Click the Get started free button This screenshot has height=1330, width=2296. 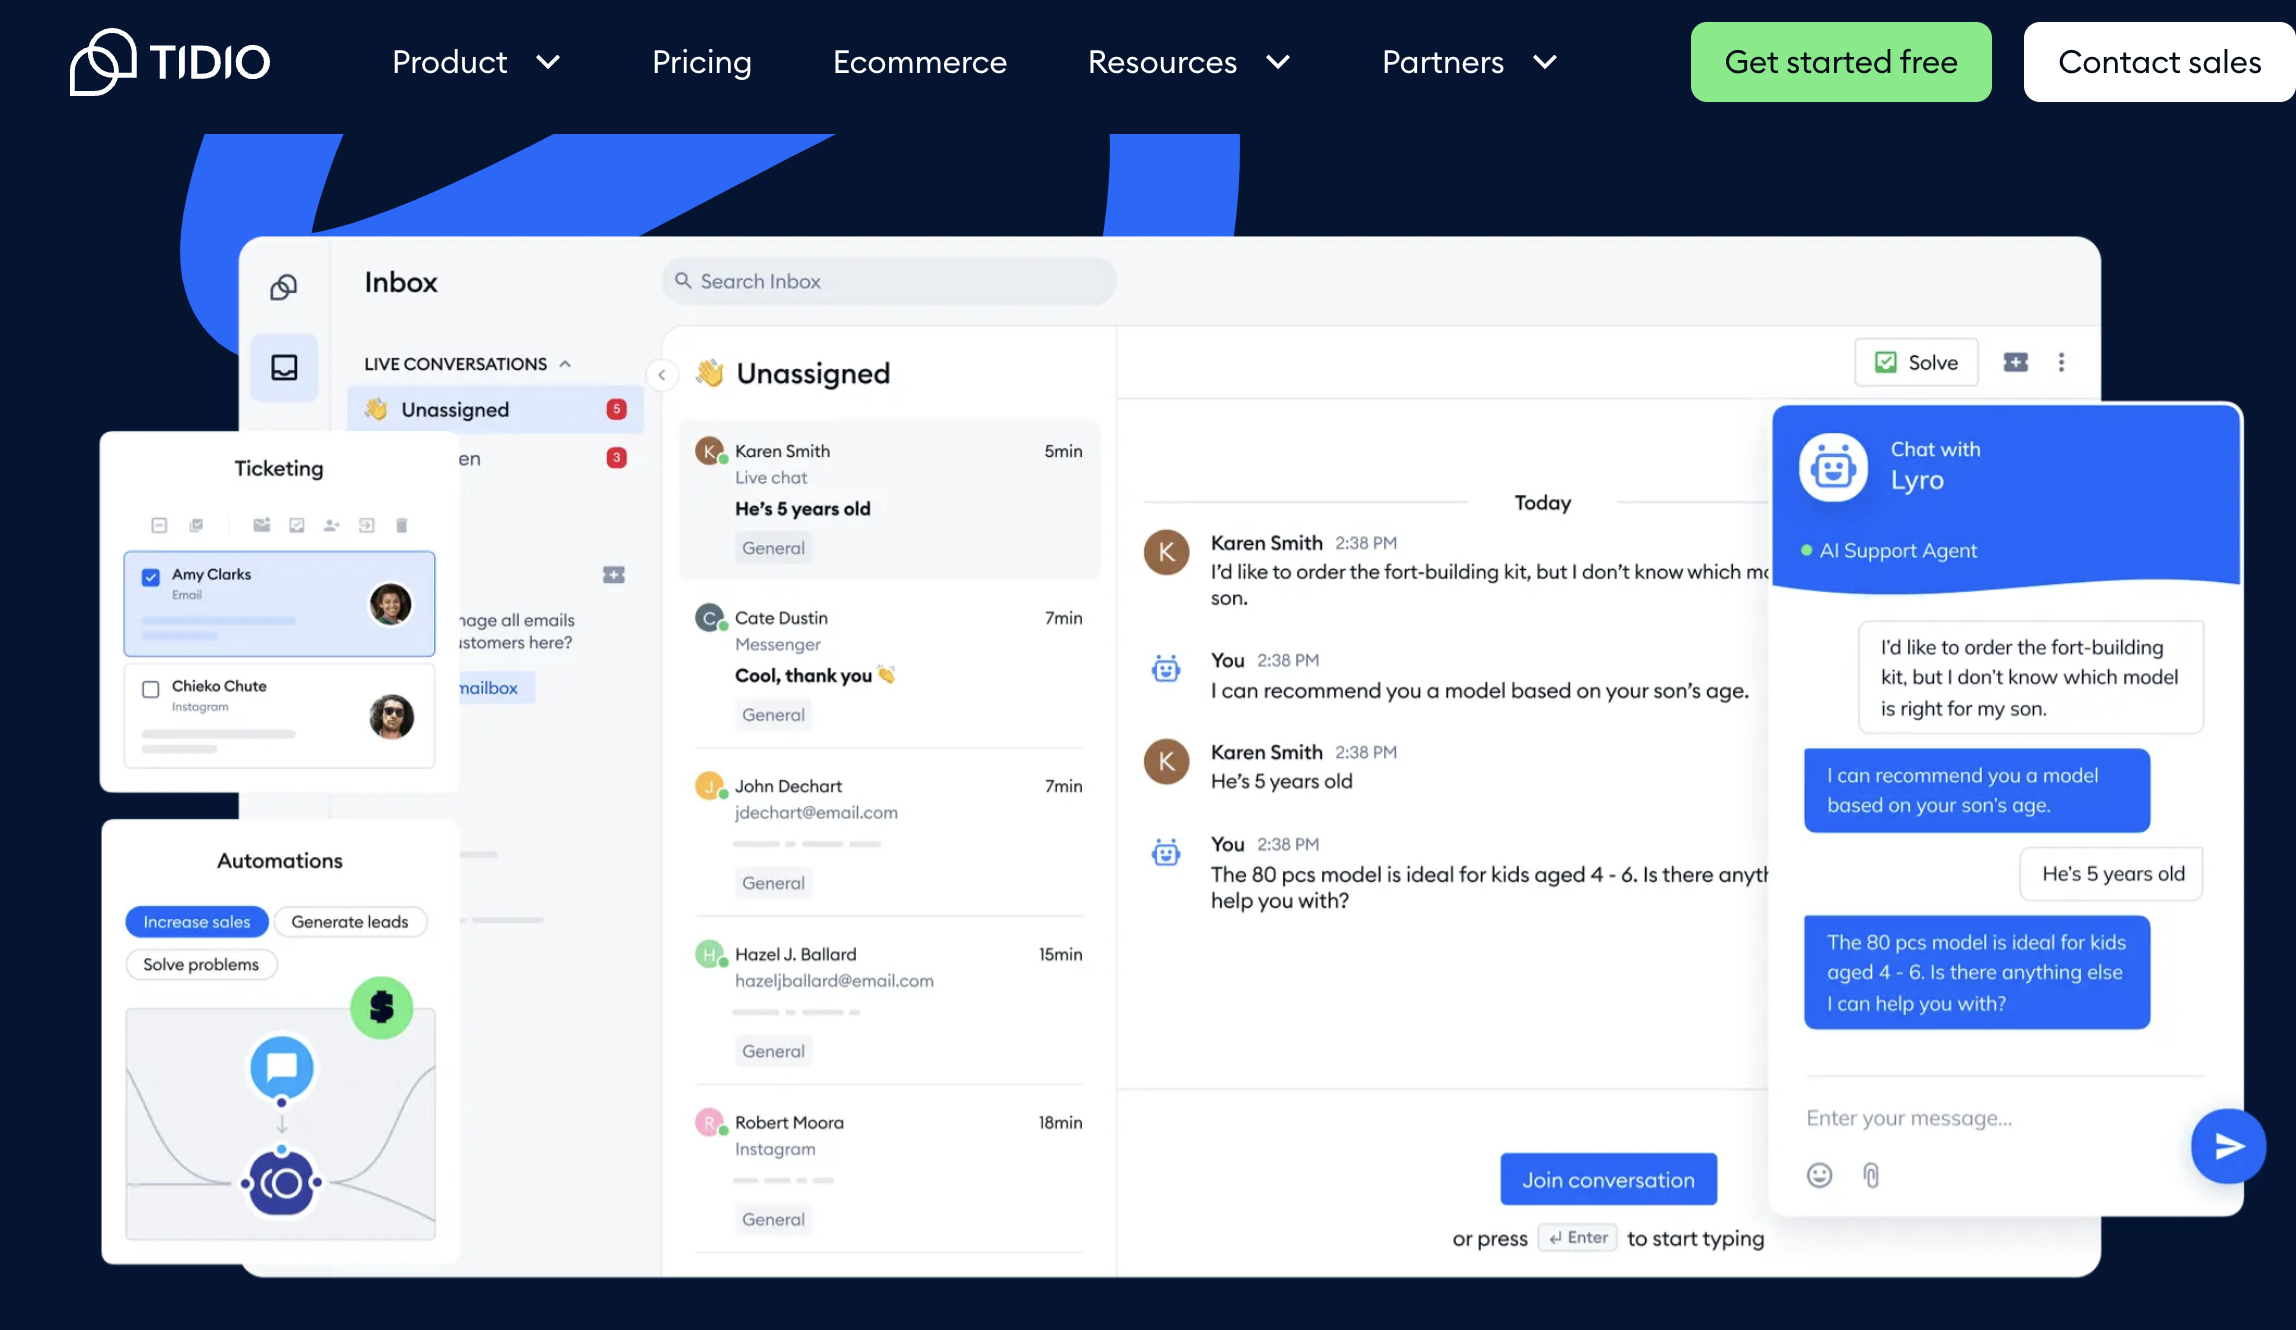(x=1842, y=60)
